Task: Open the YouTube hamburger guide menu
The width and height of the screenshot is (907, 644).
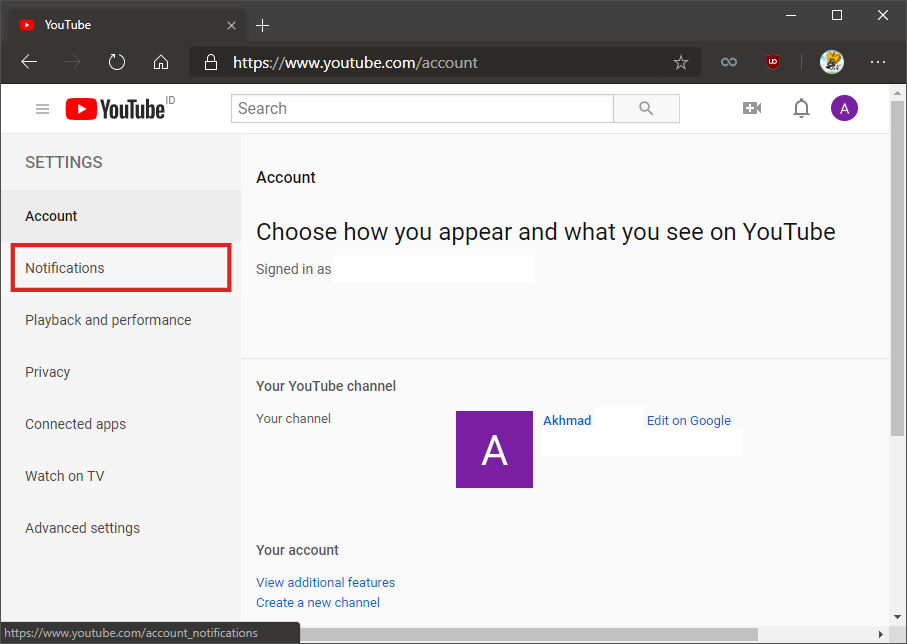Action: point(42,109)
